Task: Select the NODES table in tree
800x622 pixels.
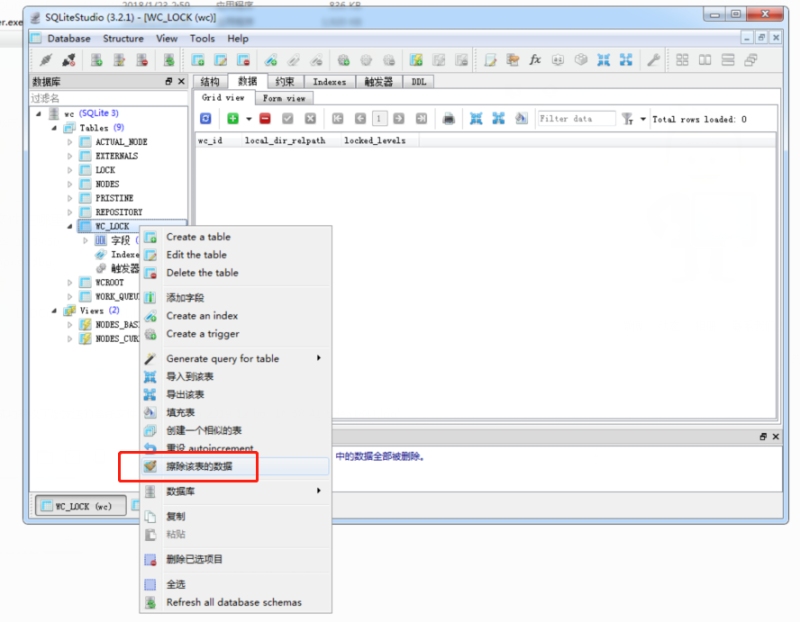Action: coord(107,184)
